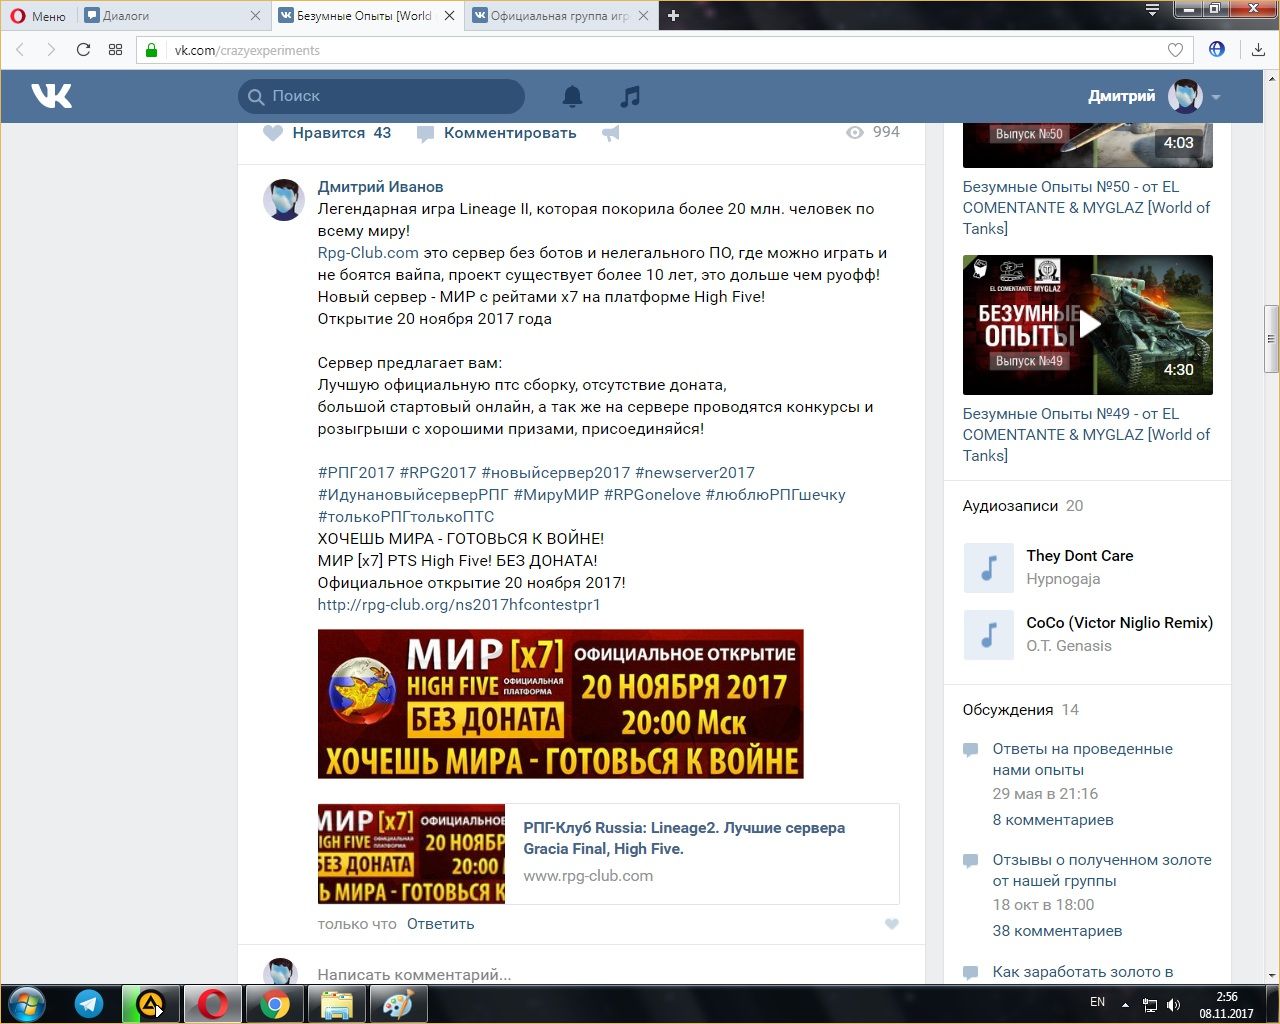Viewport: 1280px width, 1024px height.
Task: Open discussion Отзывы о полученном золоте
Action: [1101, 870]
